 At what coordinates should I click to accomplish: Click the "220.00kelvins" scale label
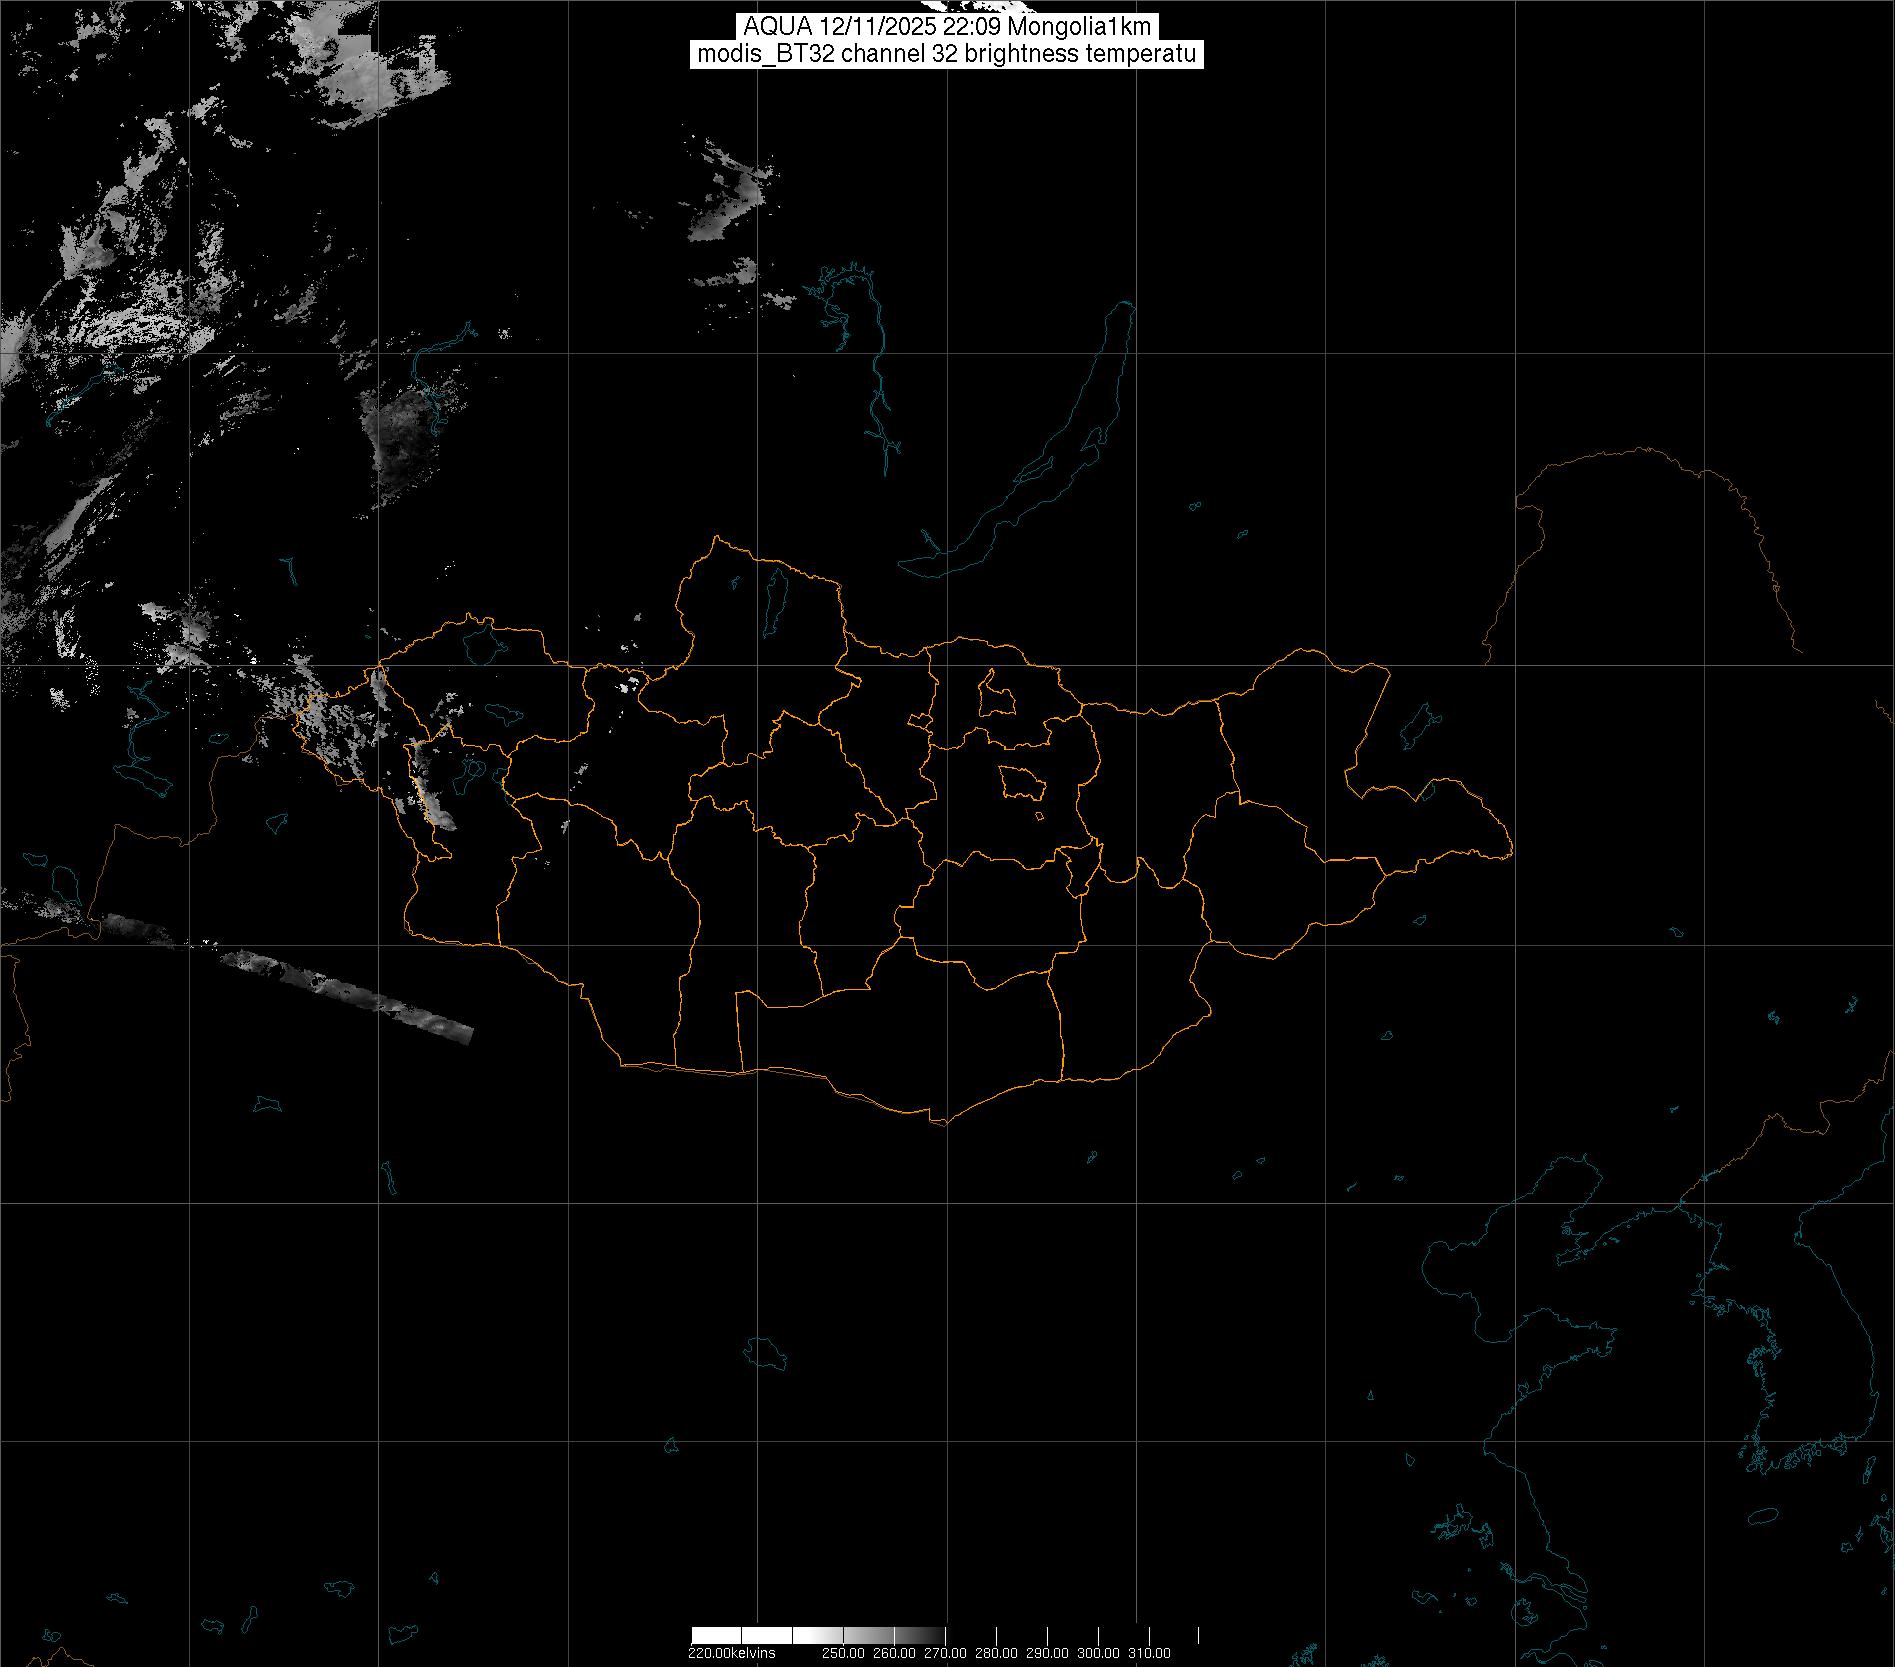coord(731,1652)
